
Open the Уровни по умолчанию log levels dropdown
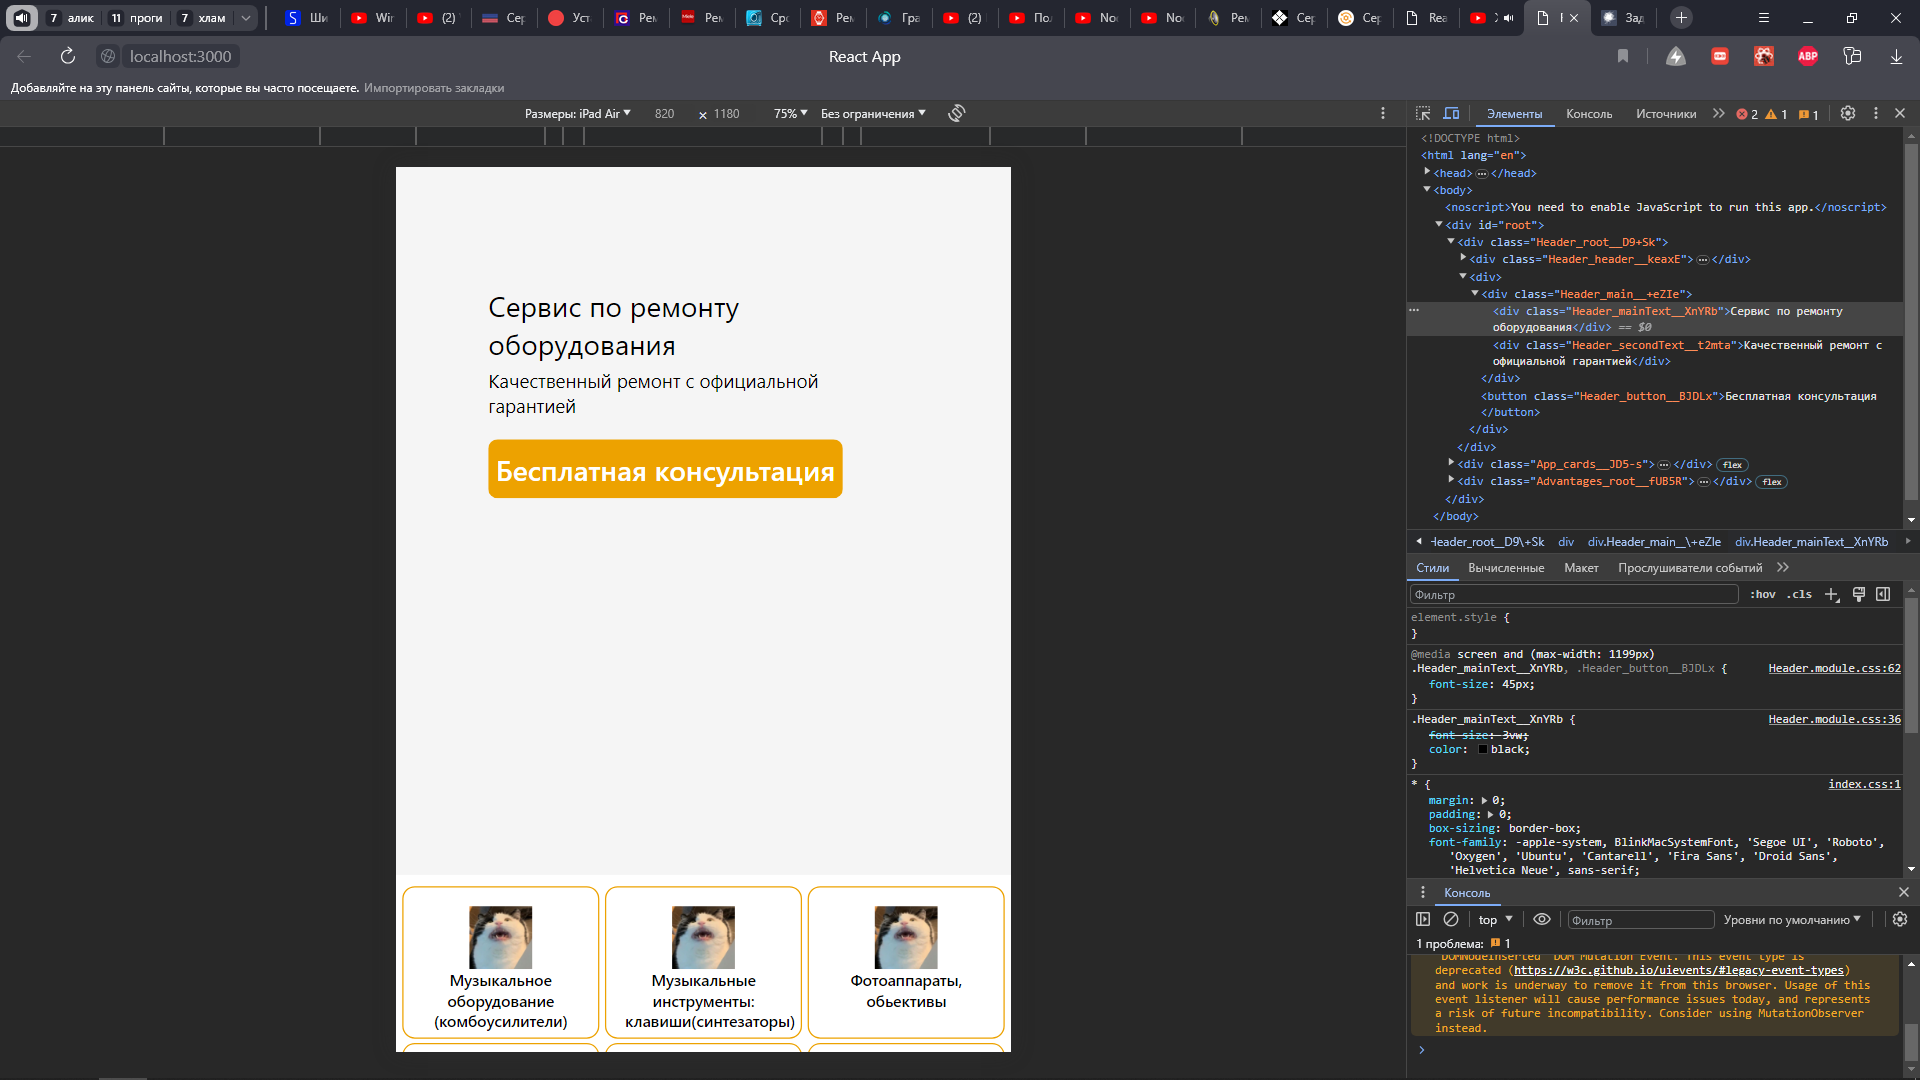pos(1792,919)
